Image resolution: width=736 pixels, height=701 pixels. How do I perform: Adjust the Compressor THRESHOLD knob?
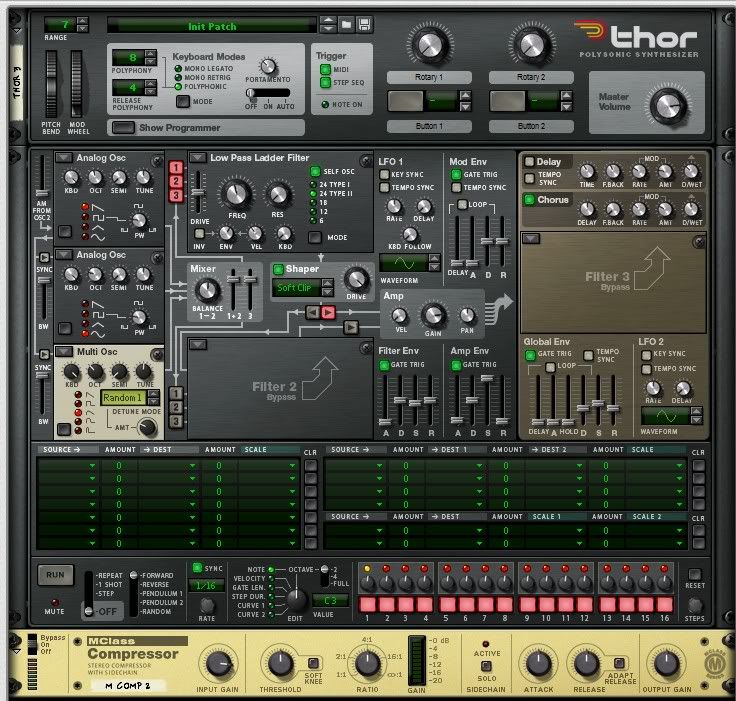coord(280,664)
